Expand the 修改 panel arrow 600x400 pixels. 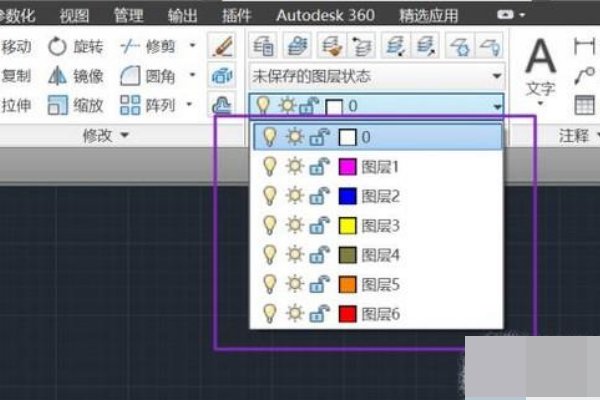125,134
